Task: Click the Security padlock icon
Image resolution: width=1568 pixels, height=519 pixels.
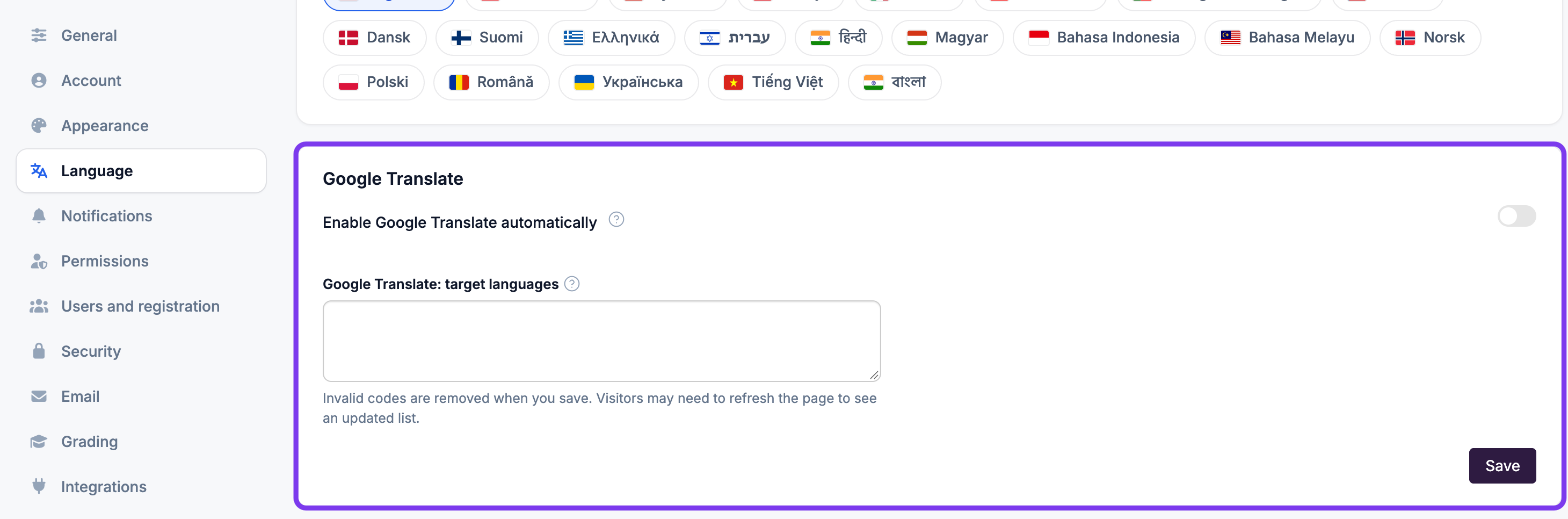Action: pyautogui.click(x=39, y=351)
